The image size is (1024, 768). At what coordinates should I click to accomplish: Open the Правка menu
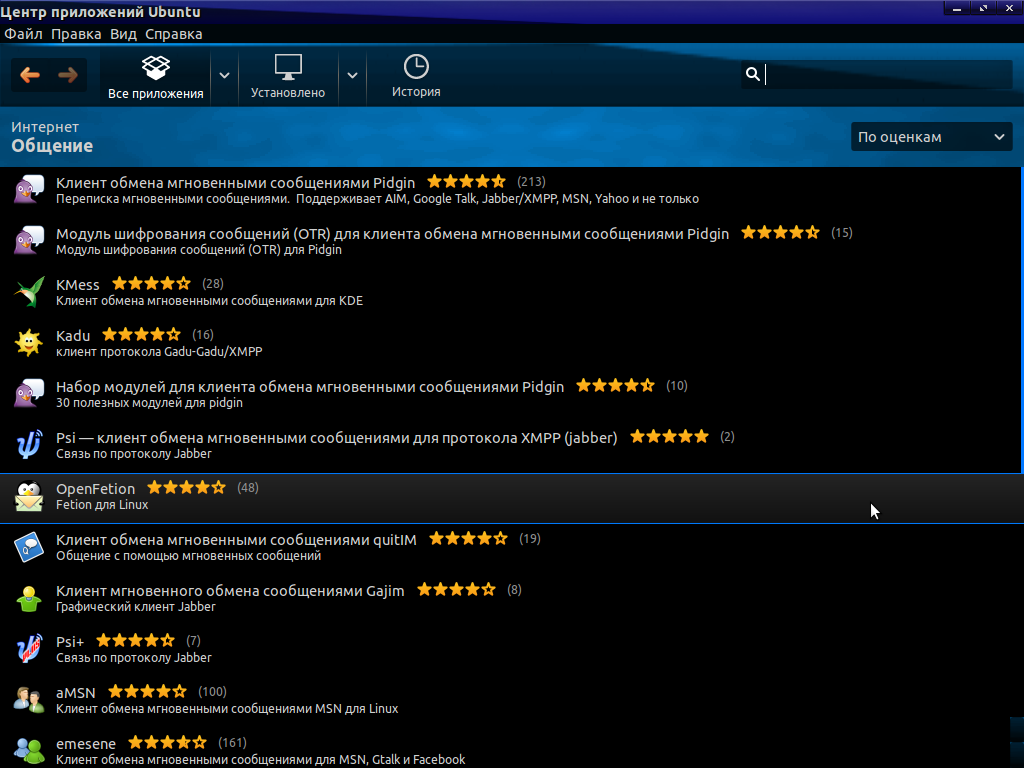point(76,34)
